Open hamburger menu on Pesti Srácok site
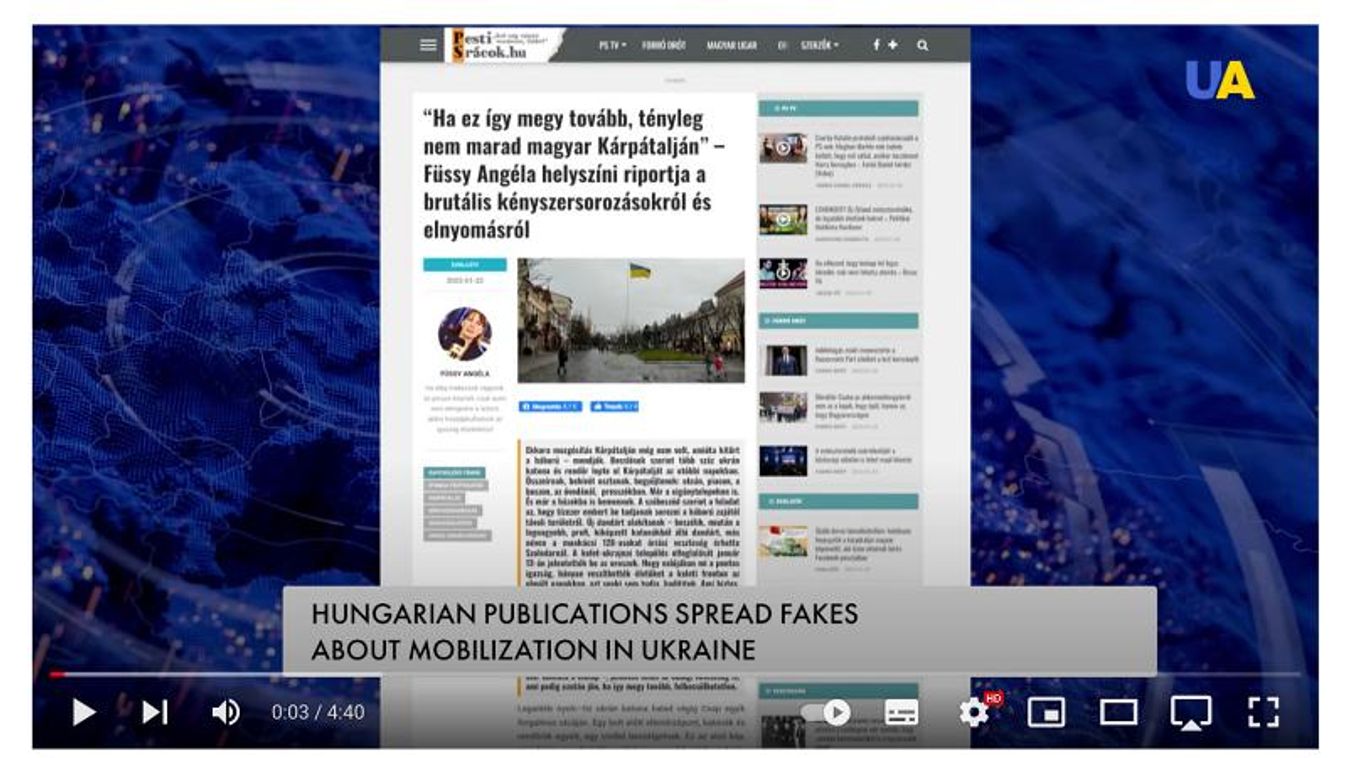The height and width of the screenshot is (758, 1347). [x=428, y=45]
